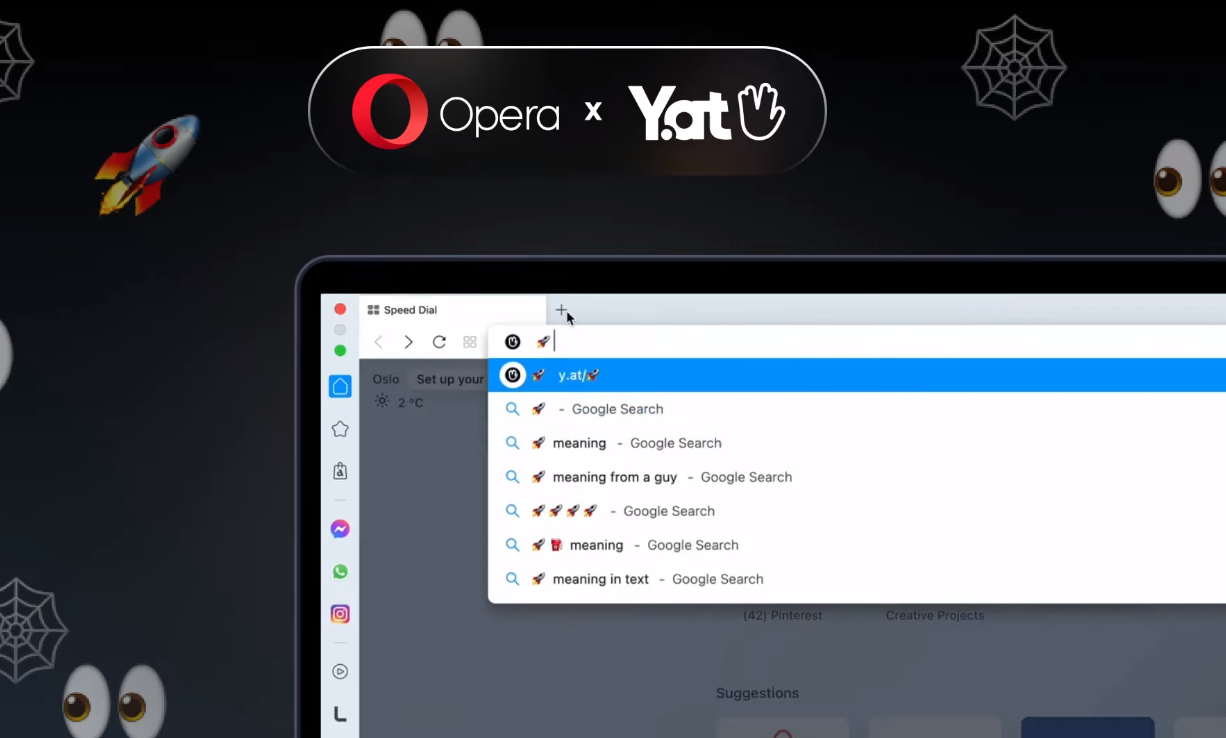Open the Speed Dial tab
This screenshot has width=1226, height=738.
point(452,310)
